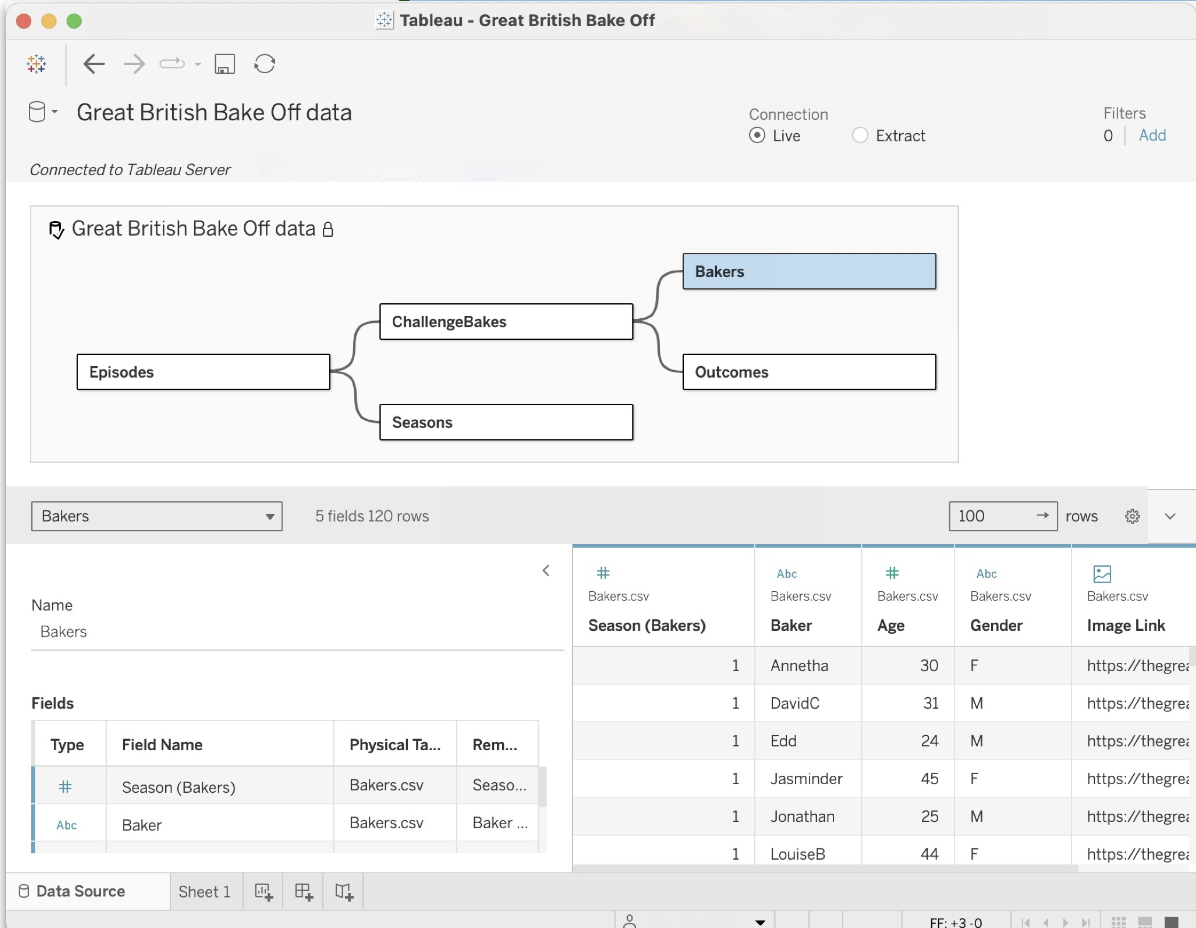Select the ChallengeBakes table in canvas
The width and height of the screenshot is (1196, 928).
pyautogui.click(x=506, y=322)
